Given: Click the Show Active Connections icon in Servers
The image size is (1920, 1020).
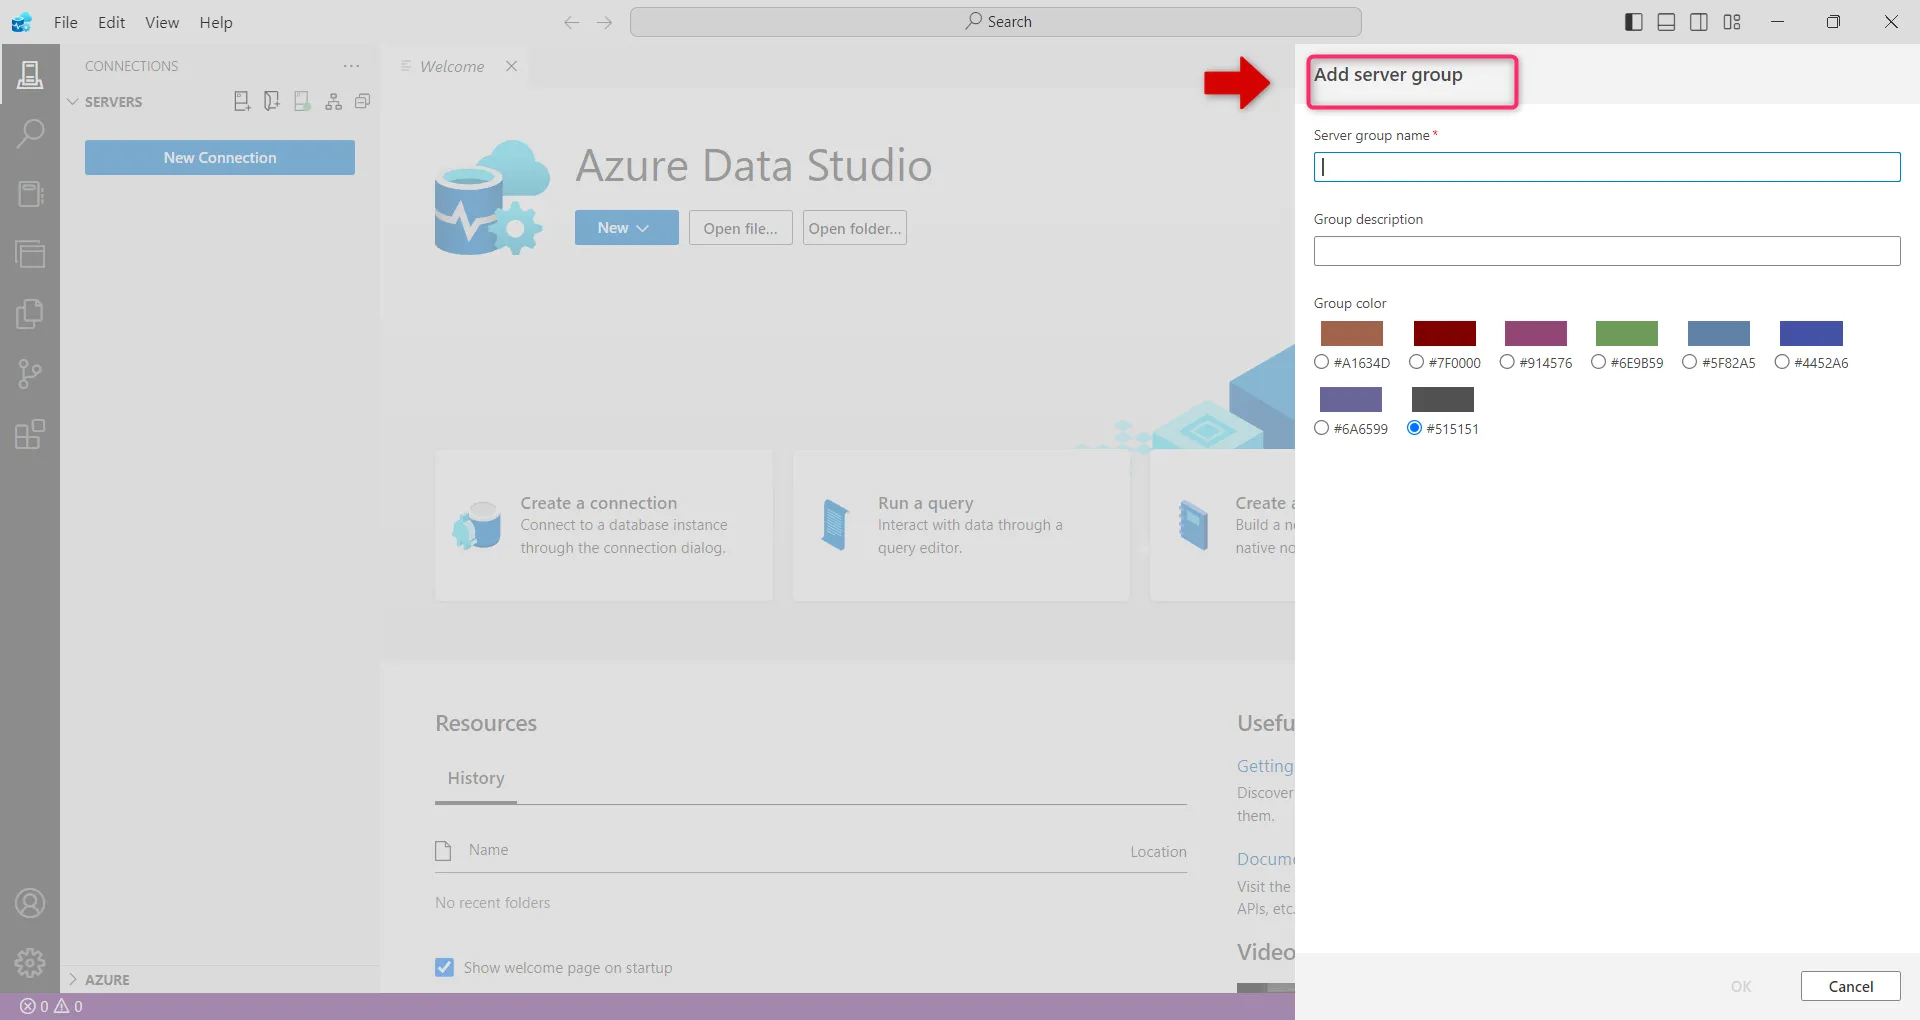Looking at the screenshot, I should click(302, 101).
